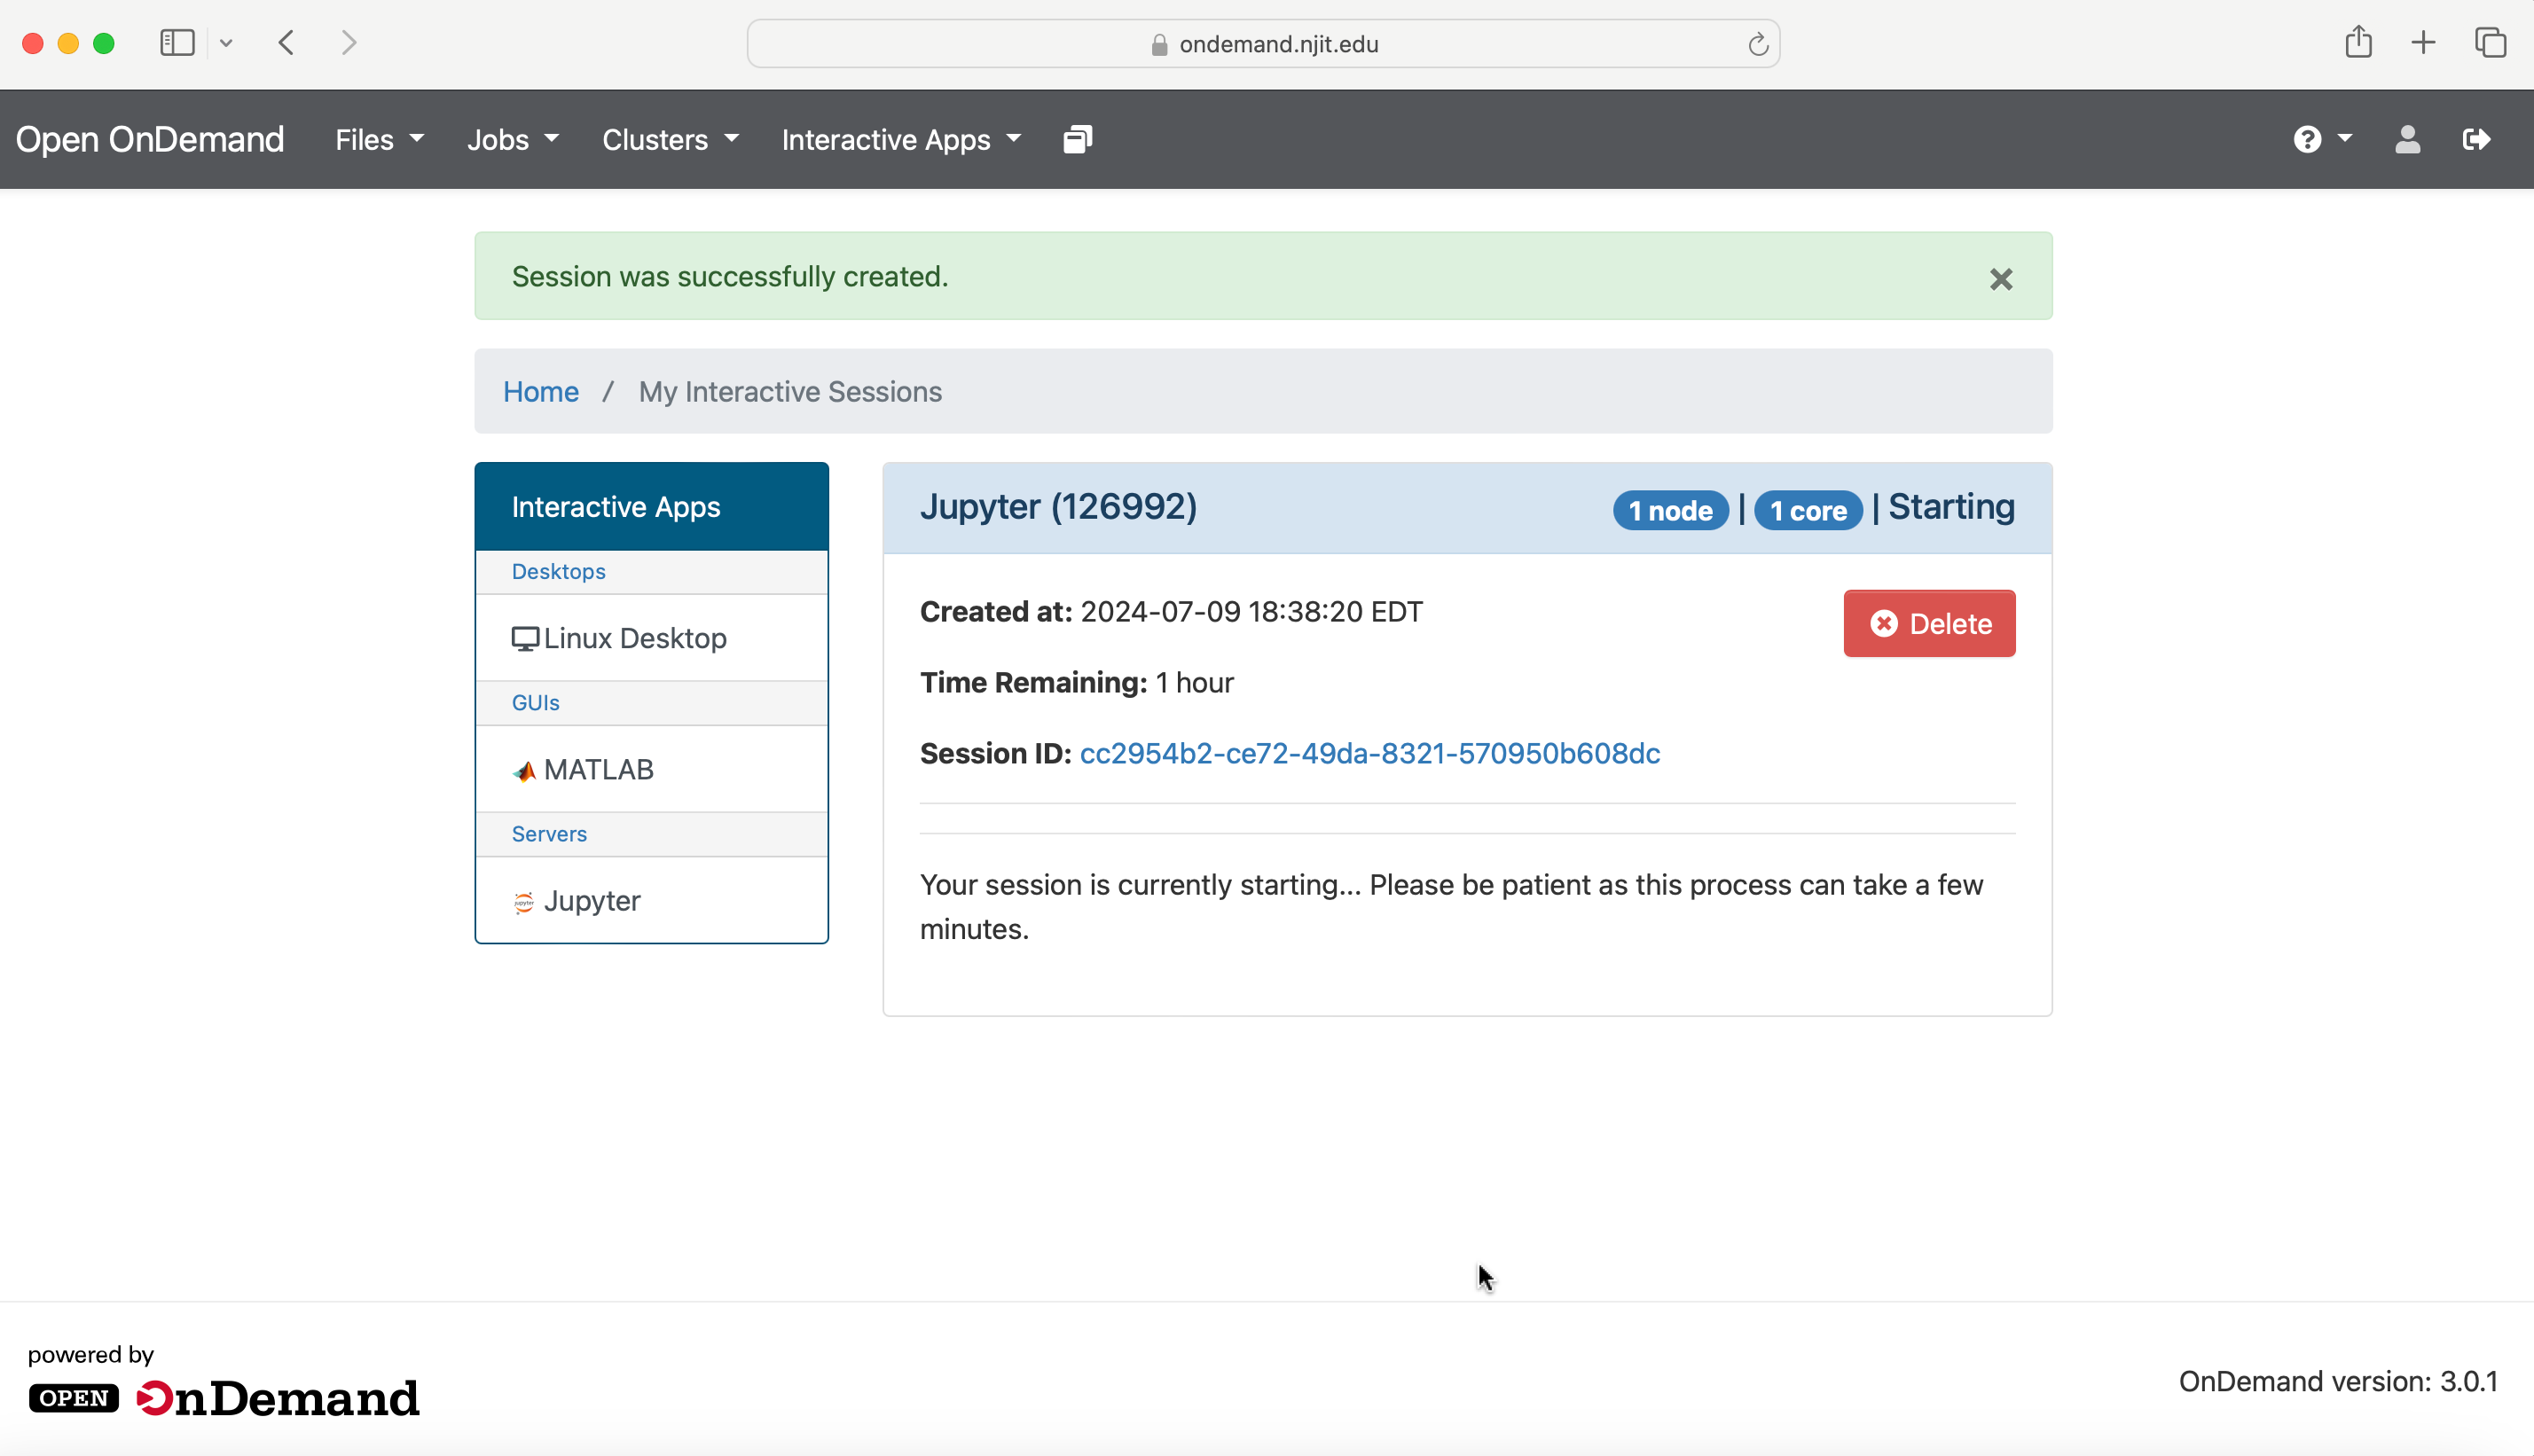Click My Interactive Sessions breadcrumb text

click(790, 392)
